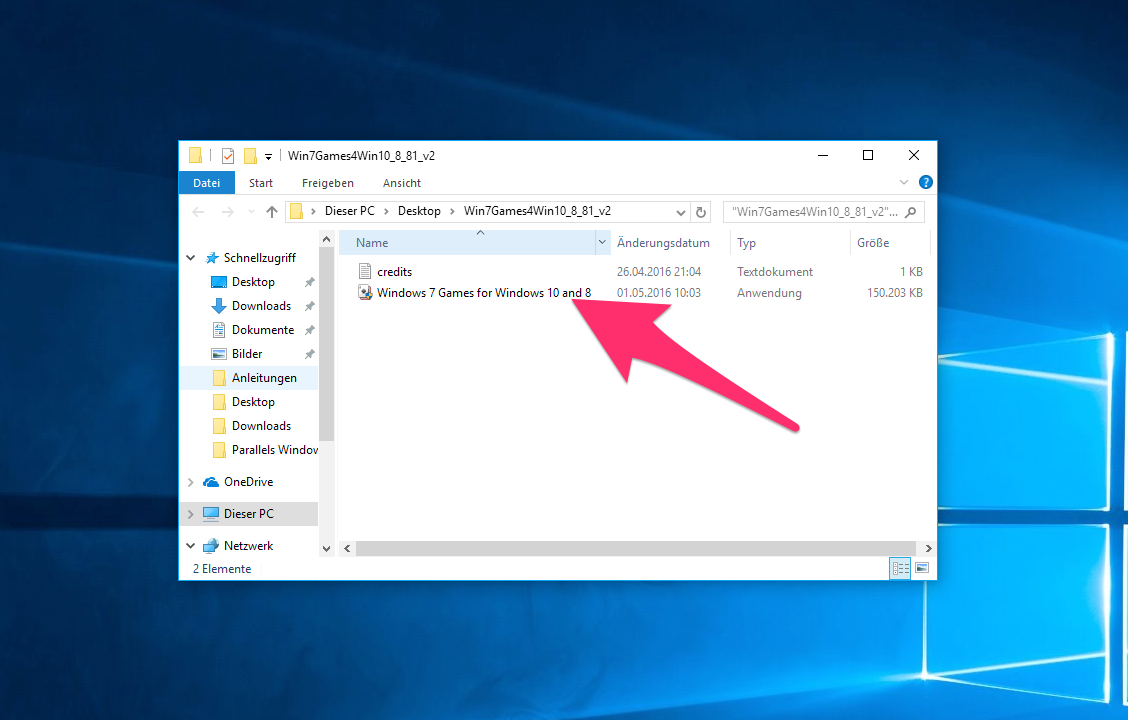Click Desktop in the address breadcrumb
Screen dimensions: 1128x720
(x=419, y=211)
